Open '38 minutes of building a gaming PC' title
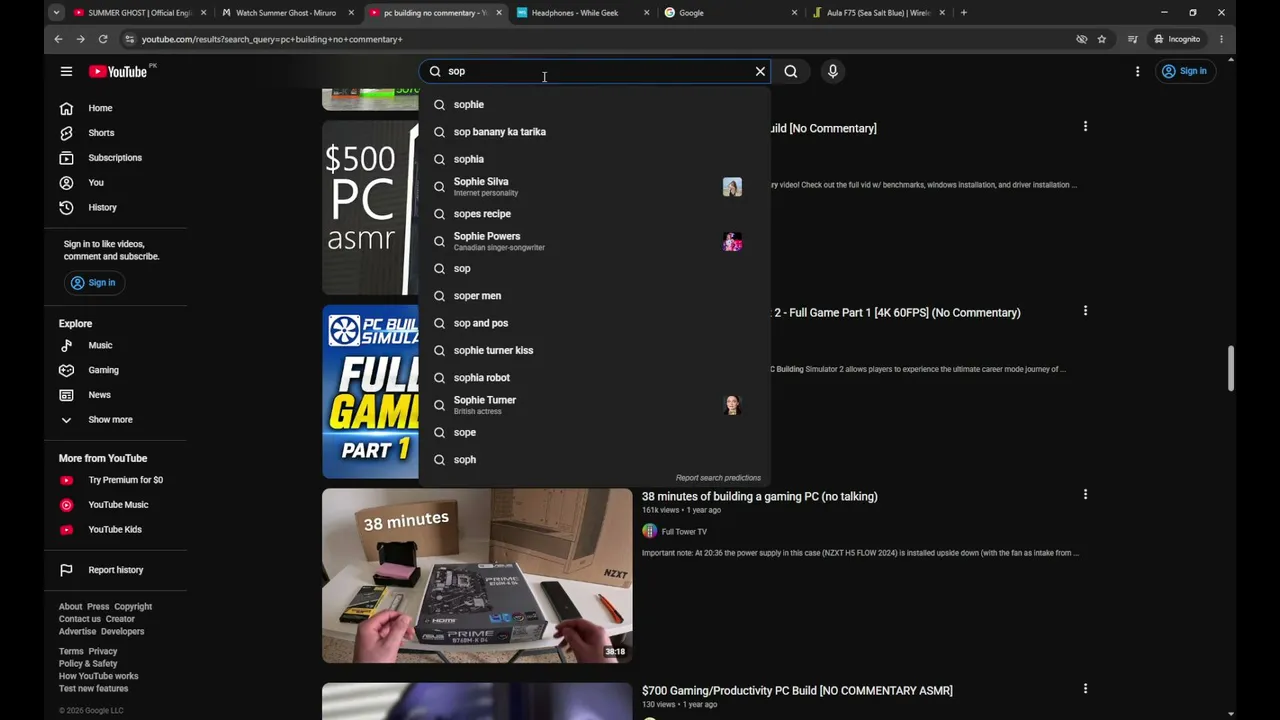 tap(760, 497)
